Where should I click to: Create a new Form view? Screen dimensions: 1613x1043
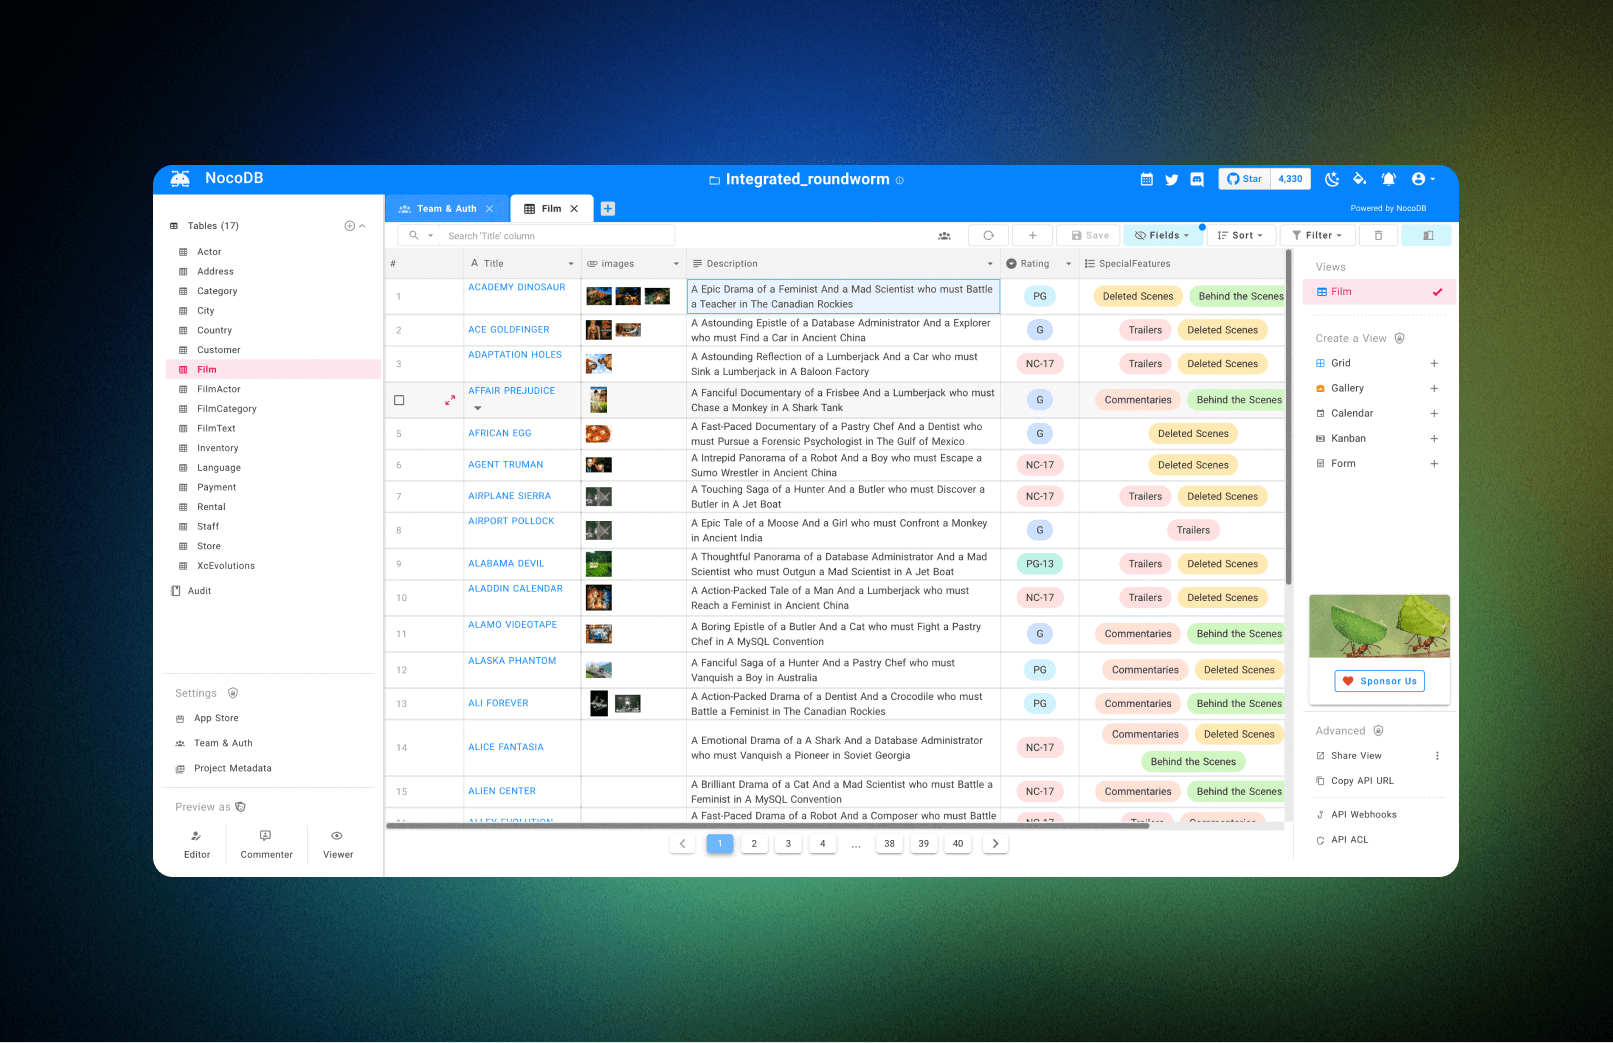tap(1434, 463)
